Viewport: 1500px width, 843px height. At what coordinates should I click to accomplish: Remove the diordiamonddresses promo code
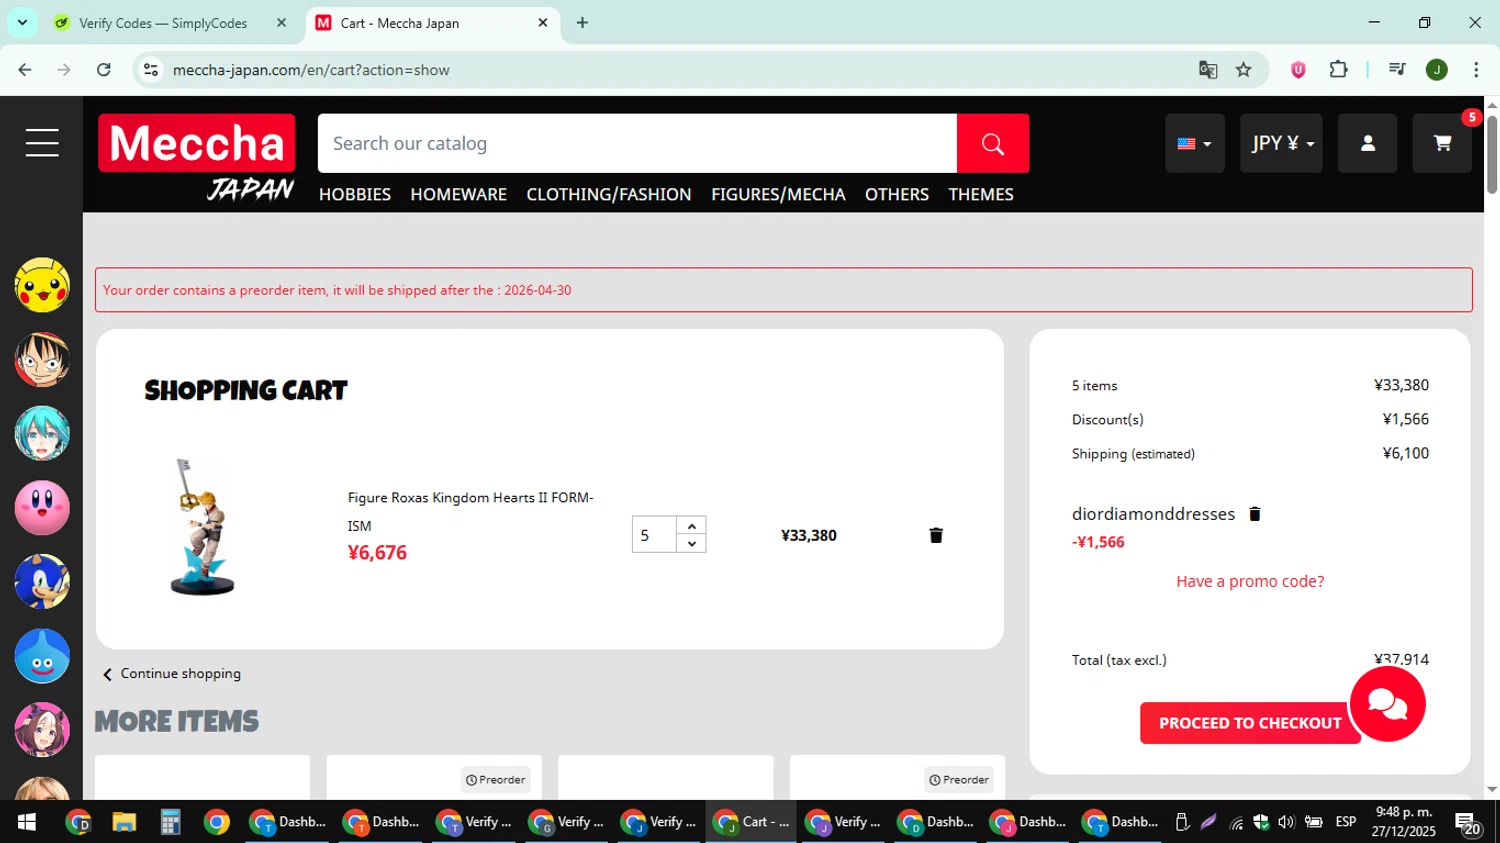point(1254,514)
